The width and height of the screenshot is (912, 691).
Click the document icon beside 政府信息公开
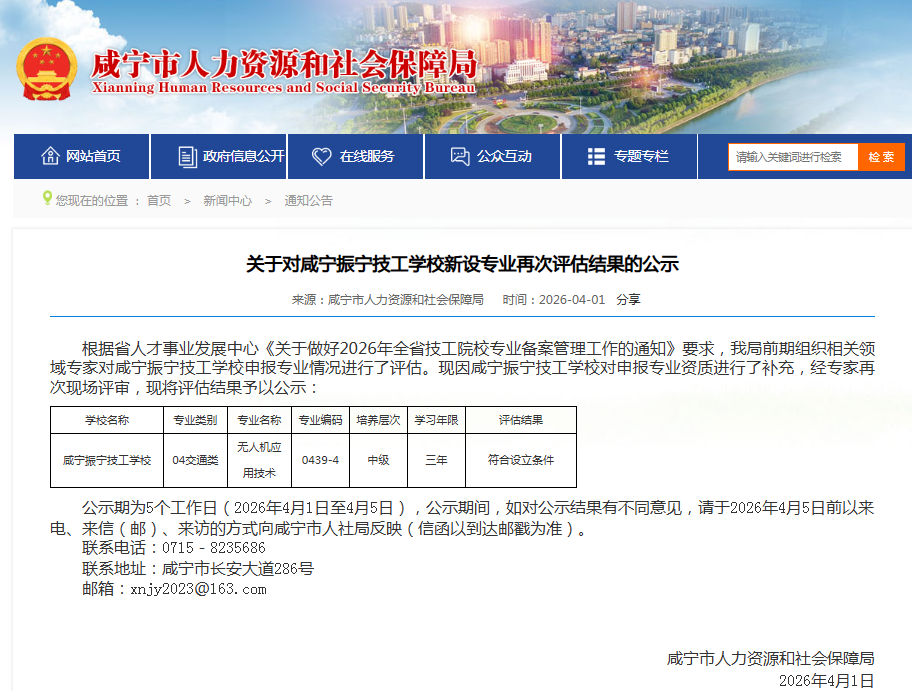187,156
